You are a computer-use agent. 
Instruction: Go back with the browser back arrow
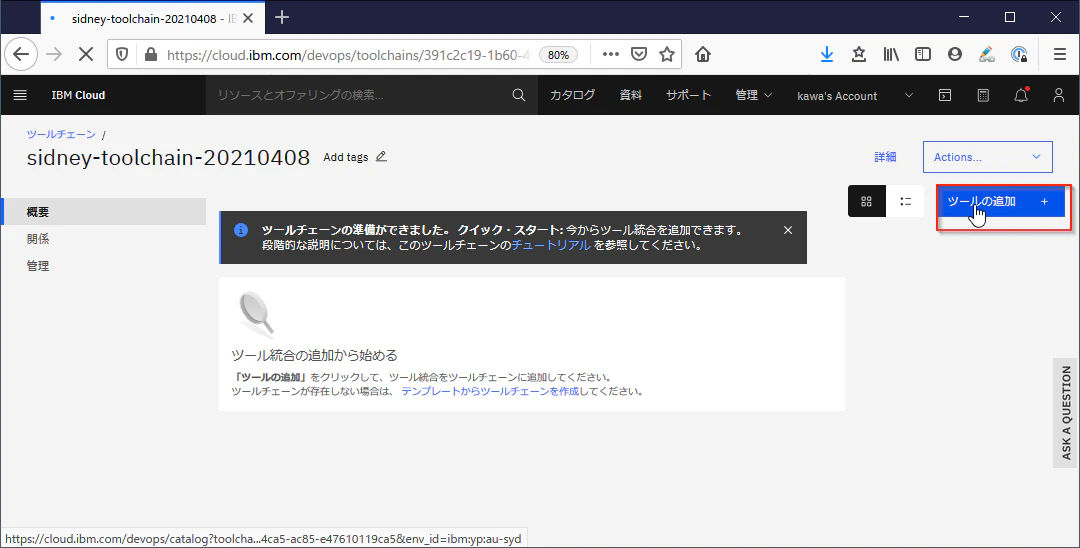point(21,54)
